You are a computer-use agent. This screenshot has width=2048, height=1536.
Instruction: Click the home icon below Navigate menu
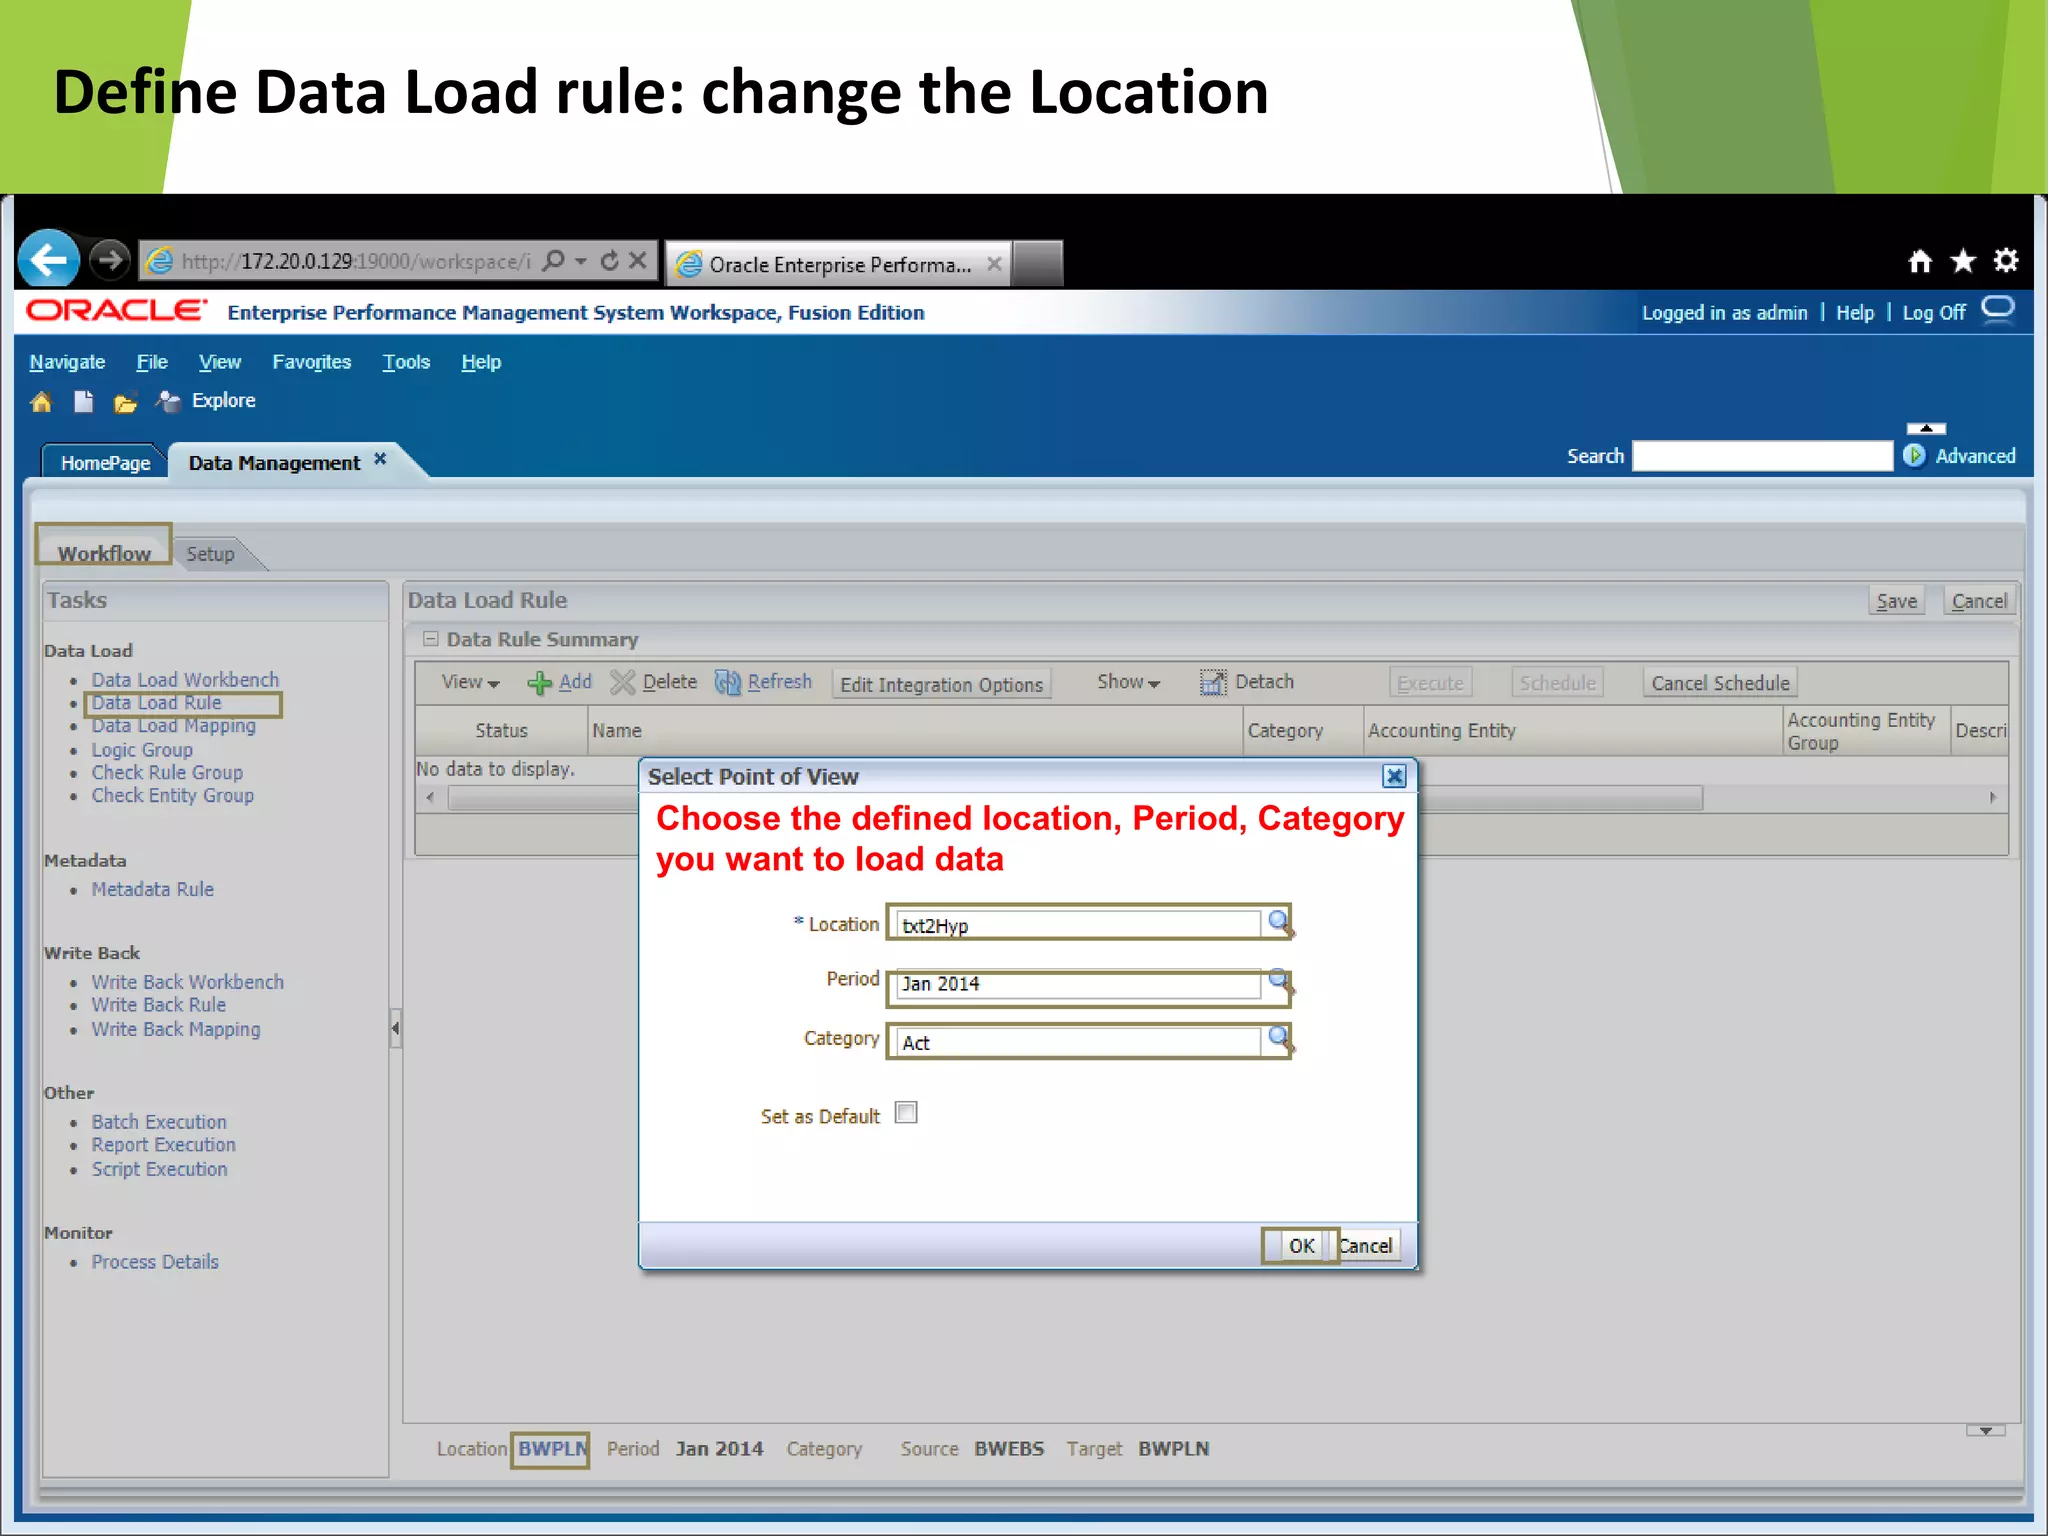tap(41, 402)
